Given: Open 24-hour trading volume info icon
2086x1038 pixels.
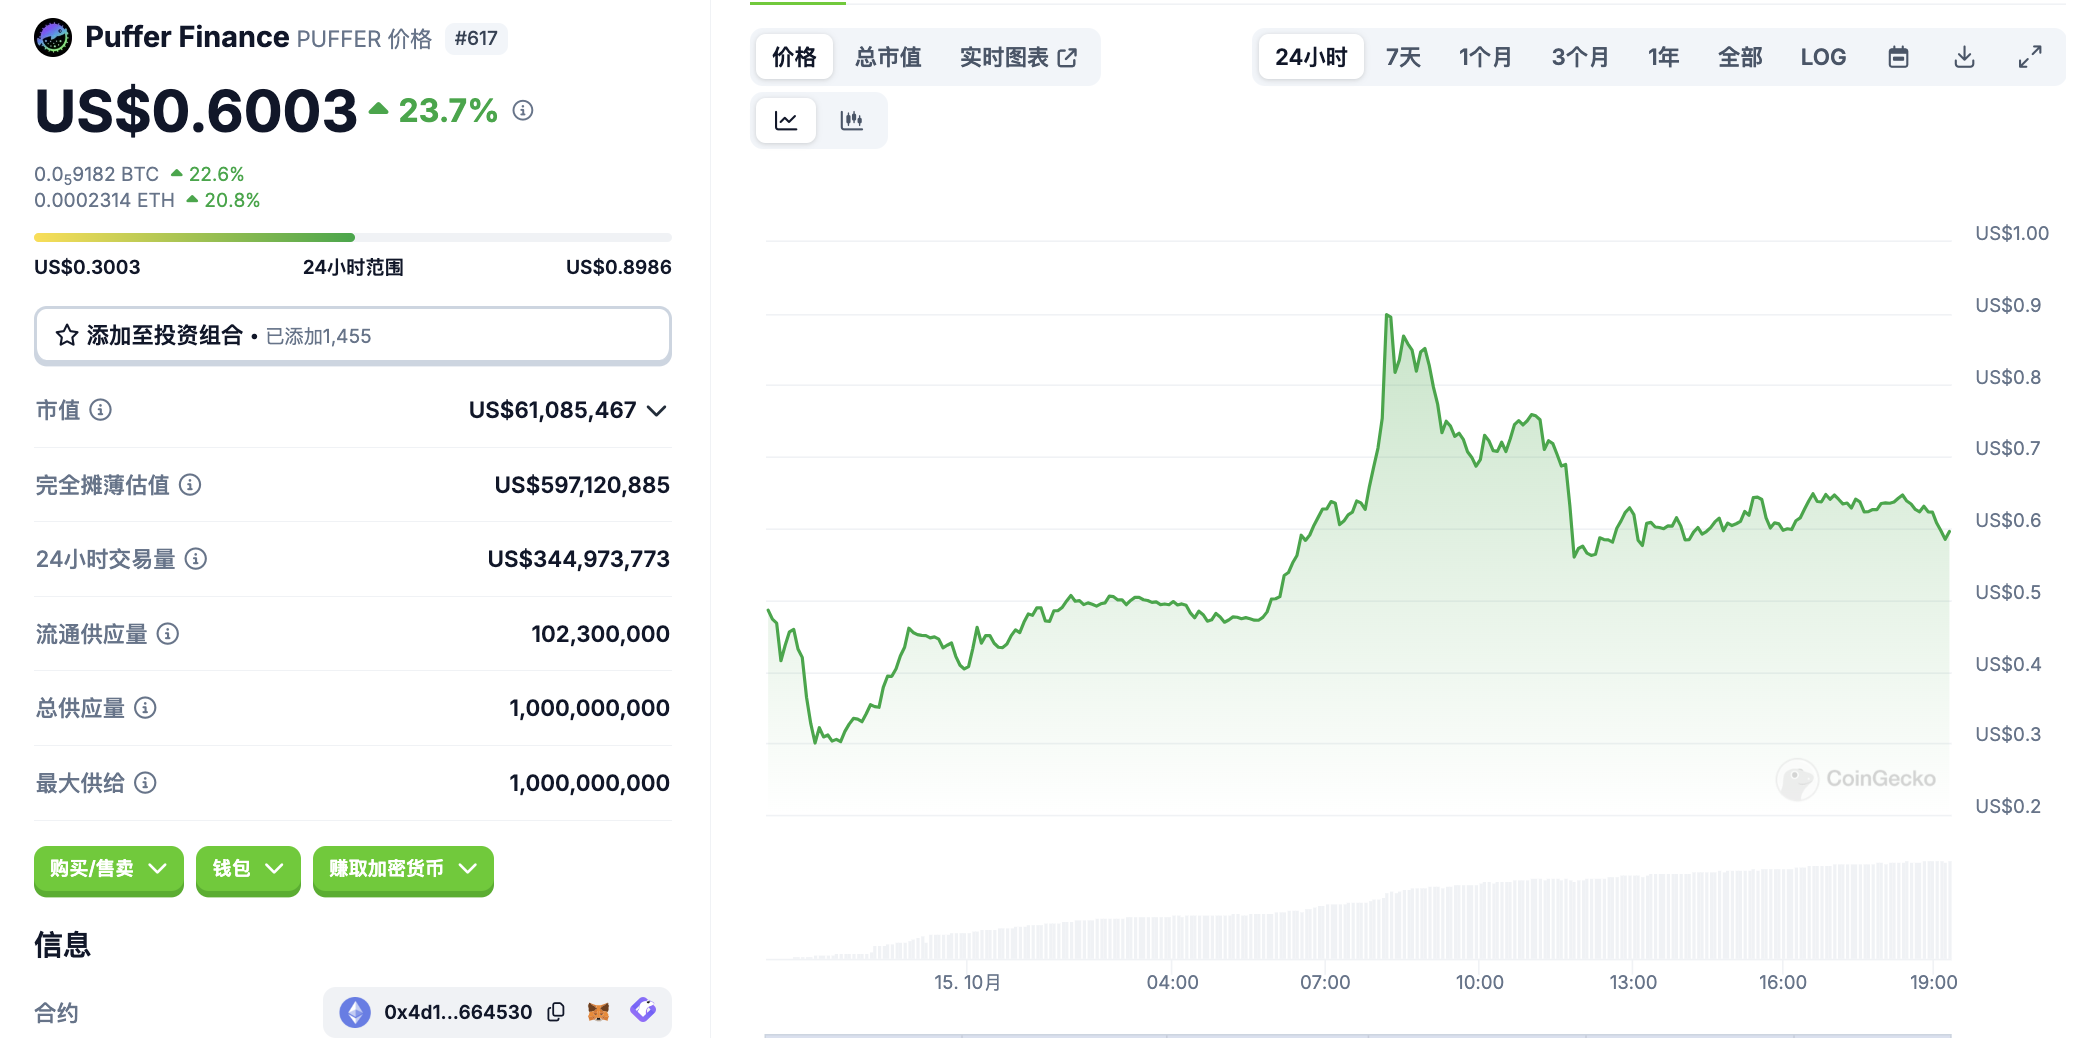Looking at the screenshot, I should (196, 559).
